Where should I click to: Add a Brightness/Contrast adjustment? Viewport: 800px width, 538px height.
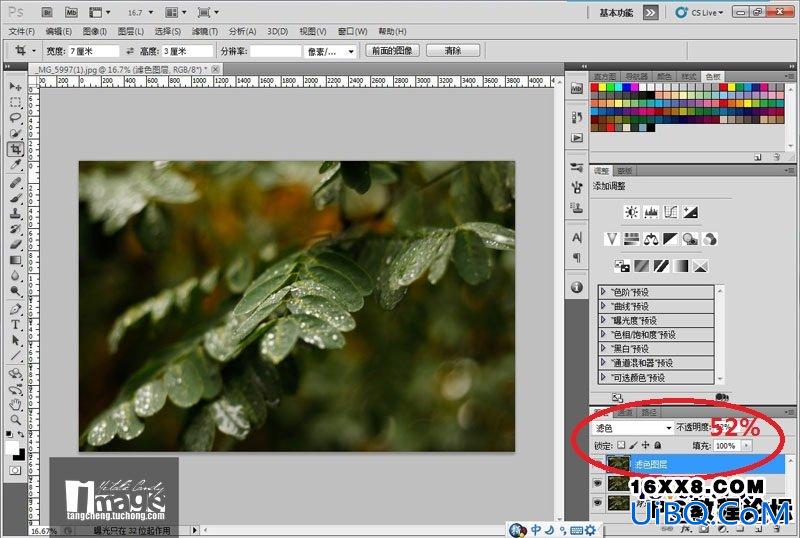[632, 212]
